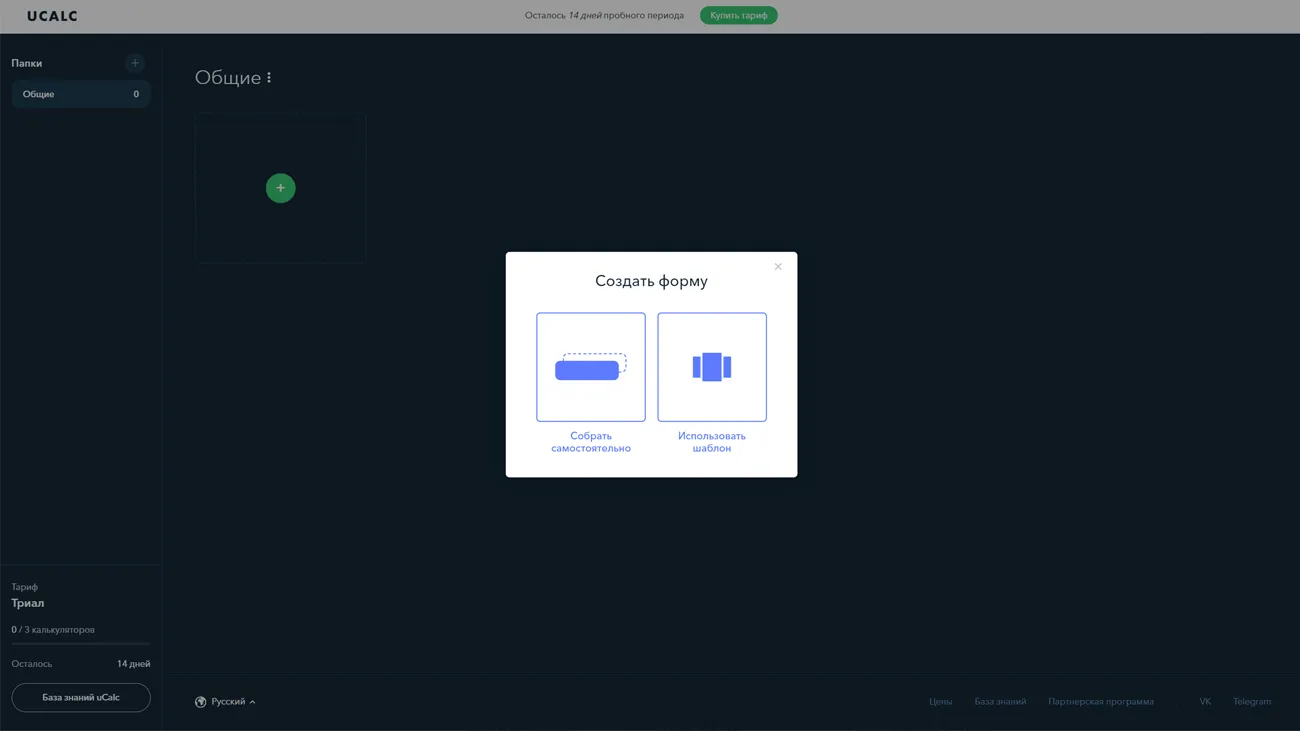Viewport: 1300px width, 731px height.
Task: Click the green plus button to add calculator
Action: 280,188
